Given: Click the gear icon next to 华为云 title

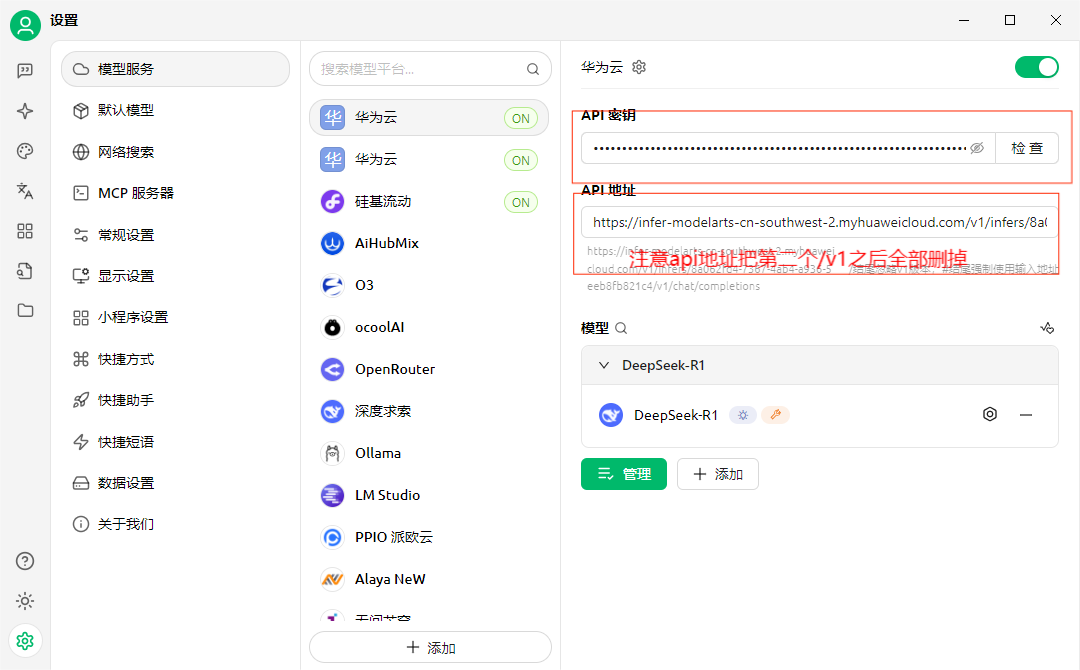Looking at the screenshot, I should tap(639, 67).
